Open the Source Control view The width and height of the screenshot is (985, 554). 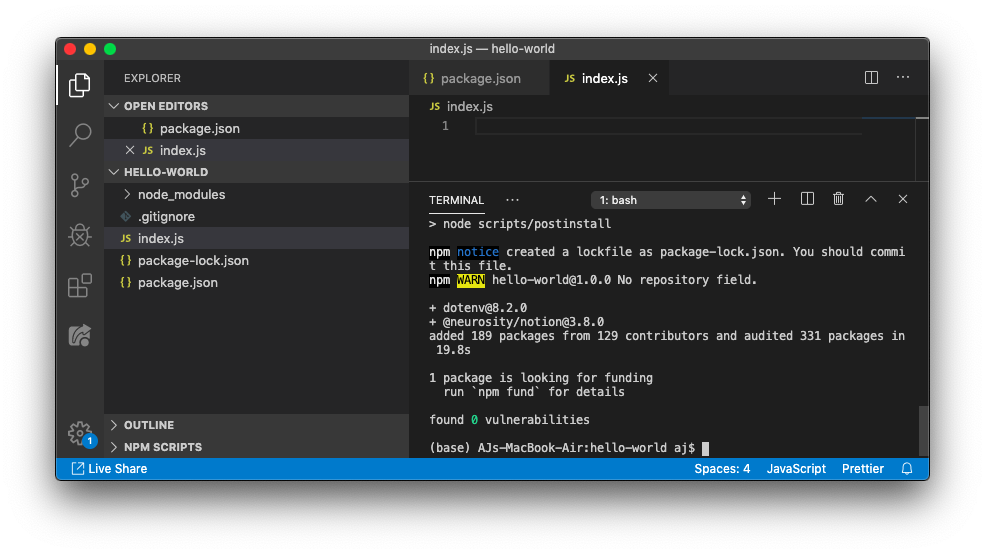(80, 185)
